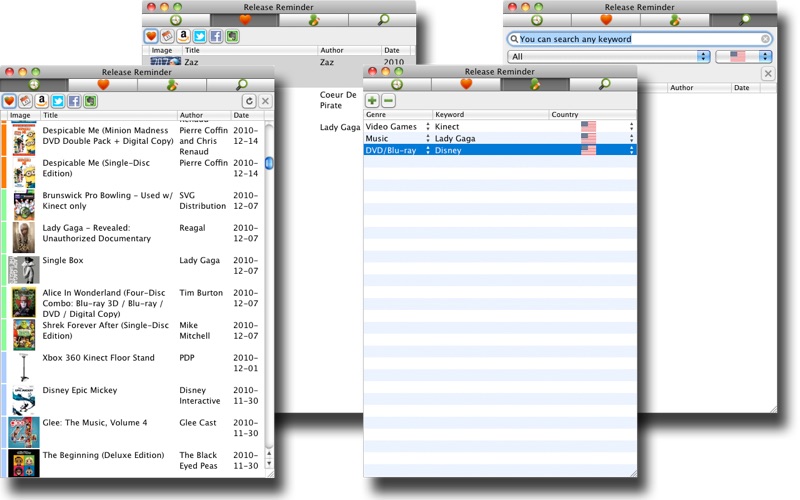This screenshot has width=800, height=500.
Task: Change genre for the 'Music' keyword row
Action: (x=398, y=138)
